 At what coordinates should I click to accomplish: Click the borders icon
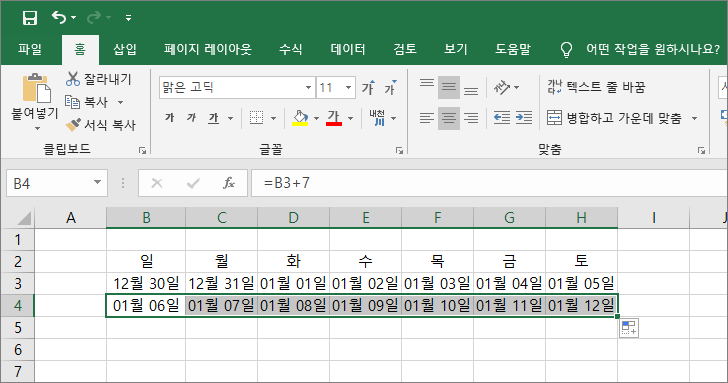coord(256,118)
